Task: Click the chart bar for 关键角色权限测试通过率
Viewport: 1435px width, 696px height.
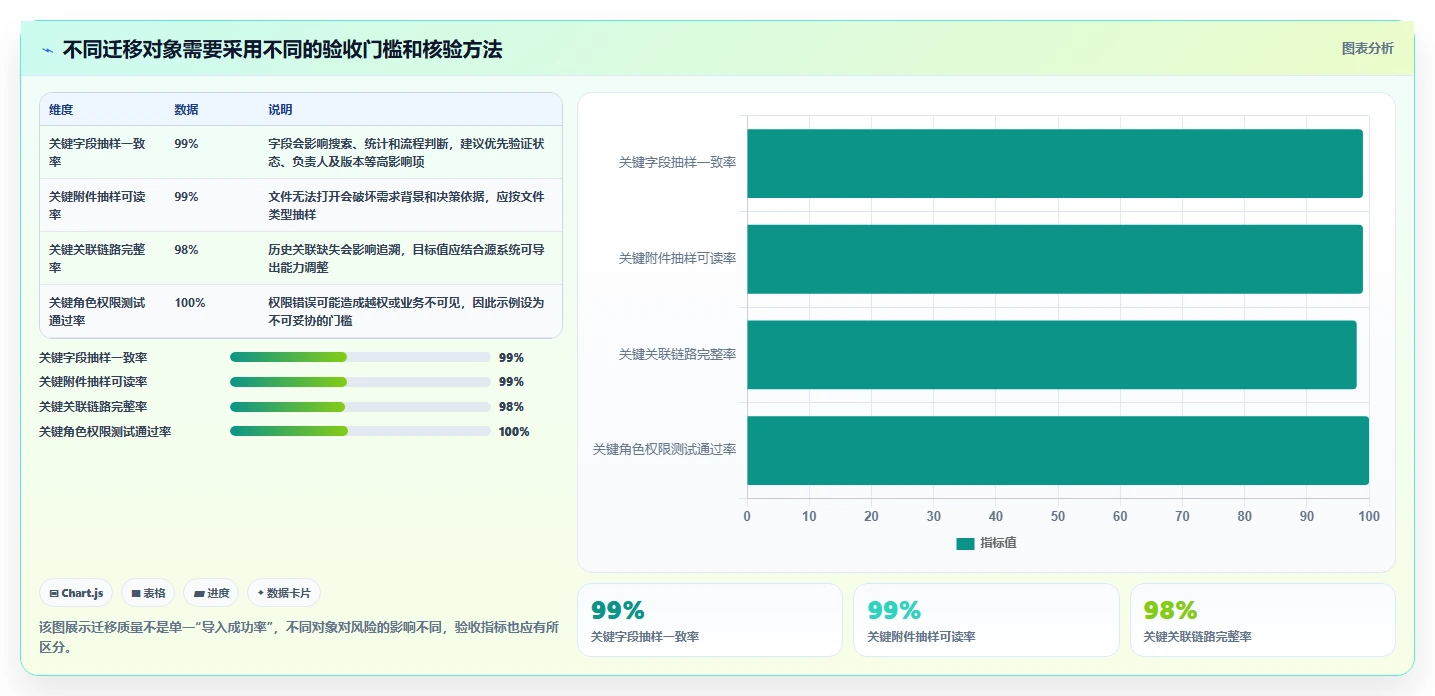Action: pos(1058,450)
